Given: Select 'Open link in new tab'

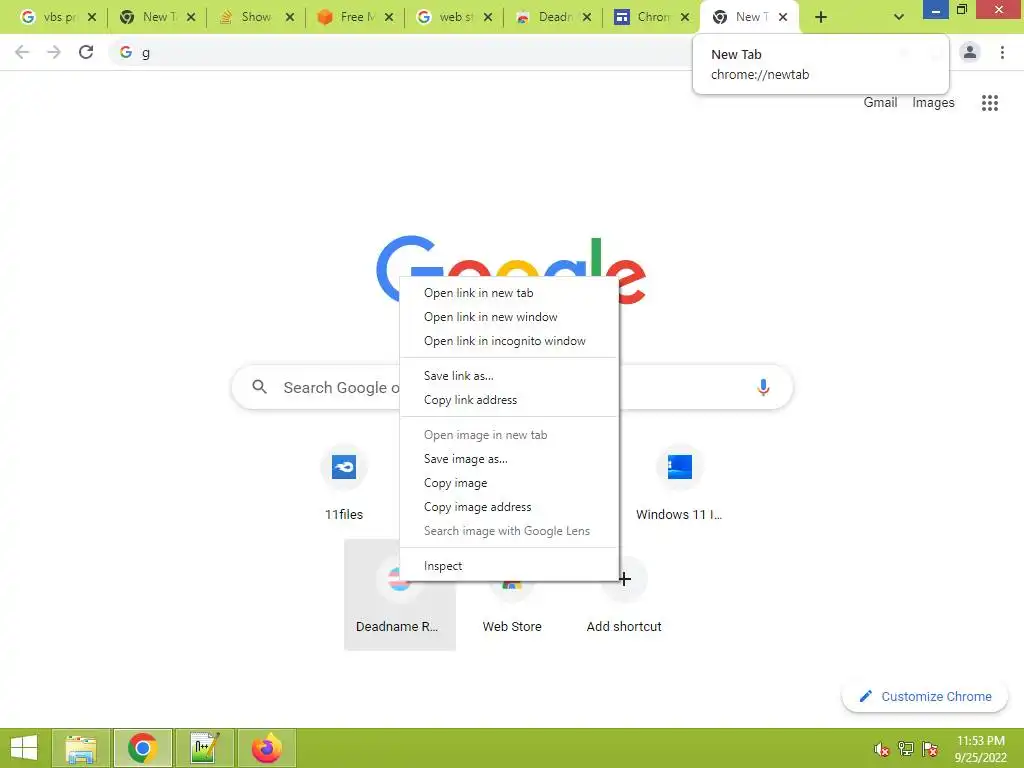Looking at the screenshot, I should pos(509,293).
